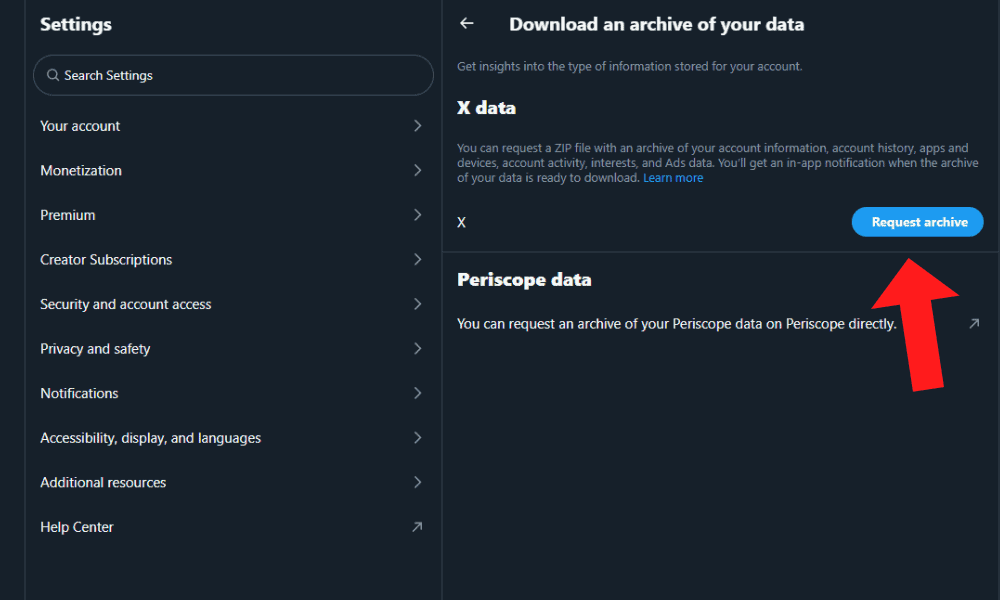Click the Periscope data request description row
This screenshot has width=1000, height=600.
(676, 324)
